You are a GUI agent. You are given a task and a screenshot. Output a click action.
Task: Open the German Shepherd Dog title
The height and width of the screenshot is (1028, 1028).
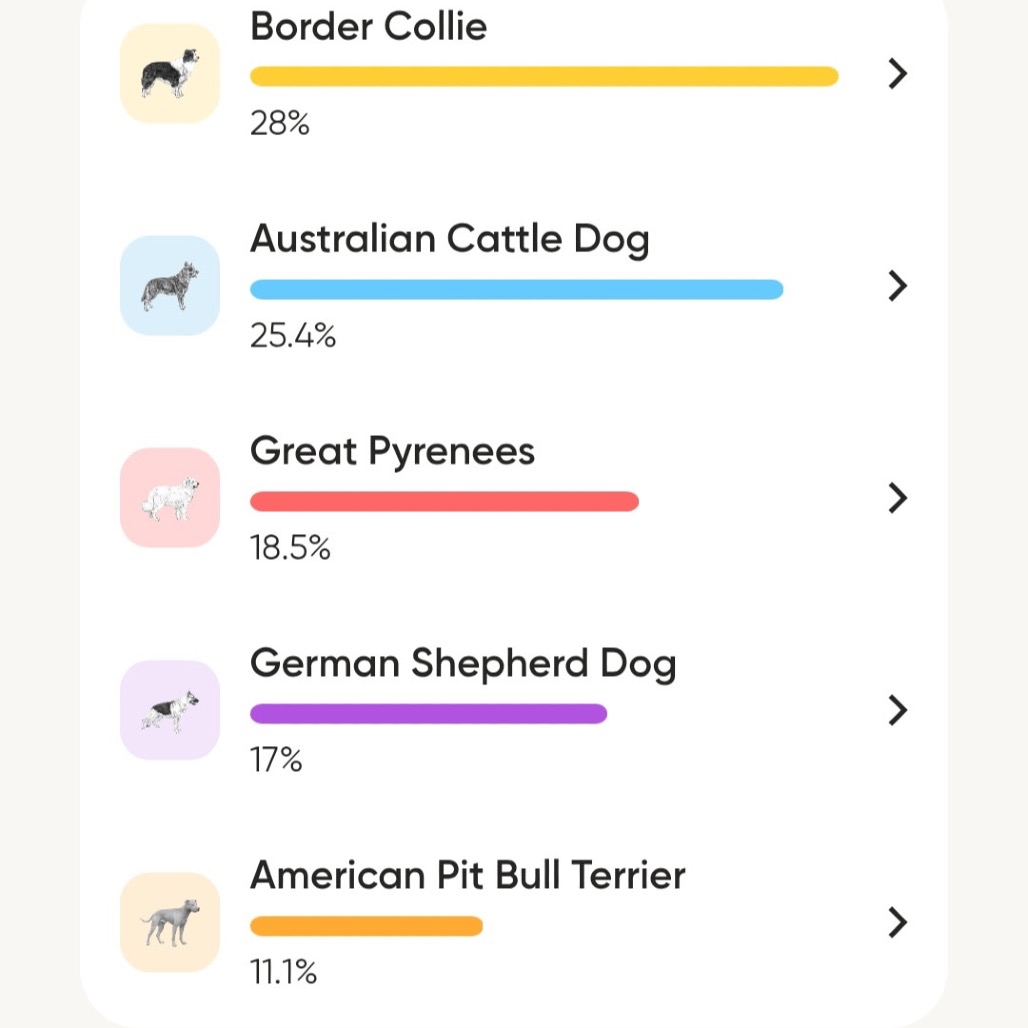click(463, 664)
